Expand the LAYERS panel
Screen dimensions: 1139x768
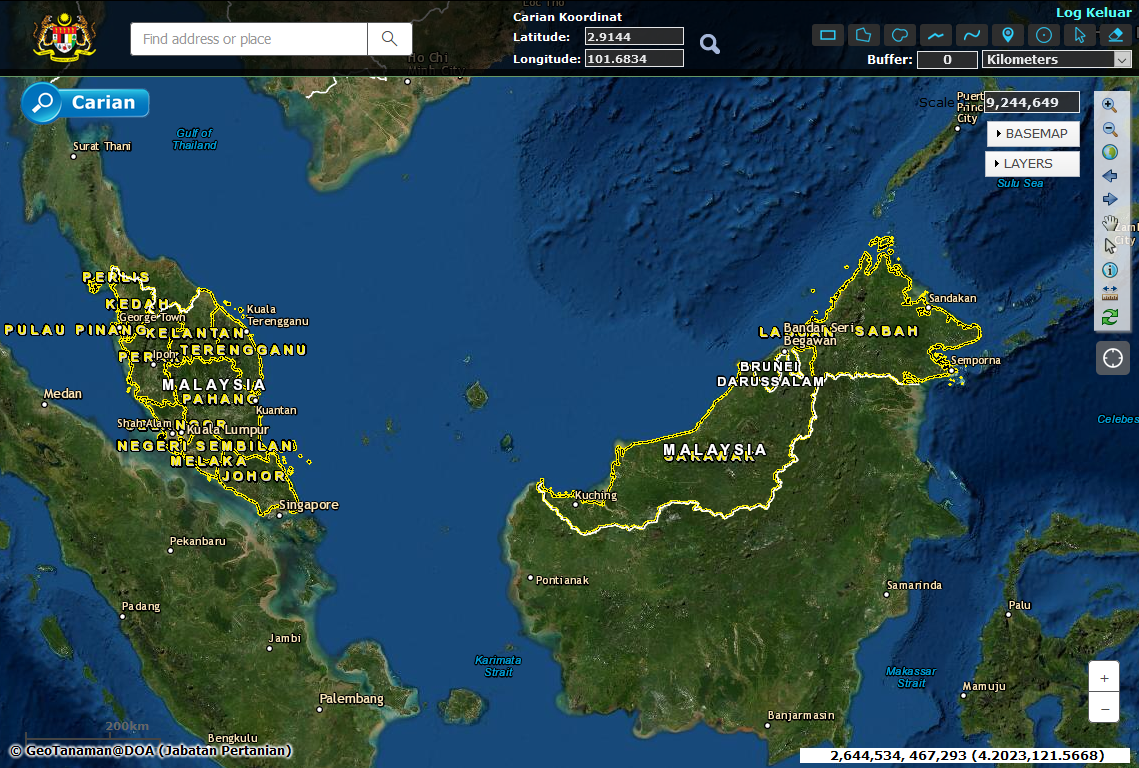click(1033, 164)
